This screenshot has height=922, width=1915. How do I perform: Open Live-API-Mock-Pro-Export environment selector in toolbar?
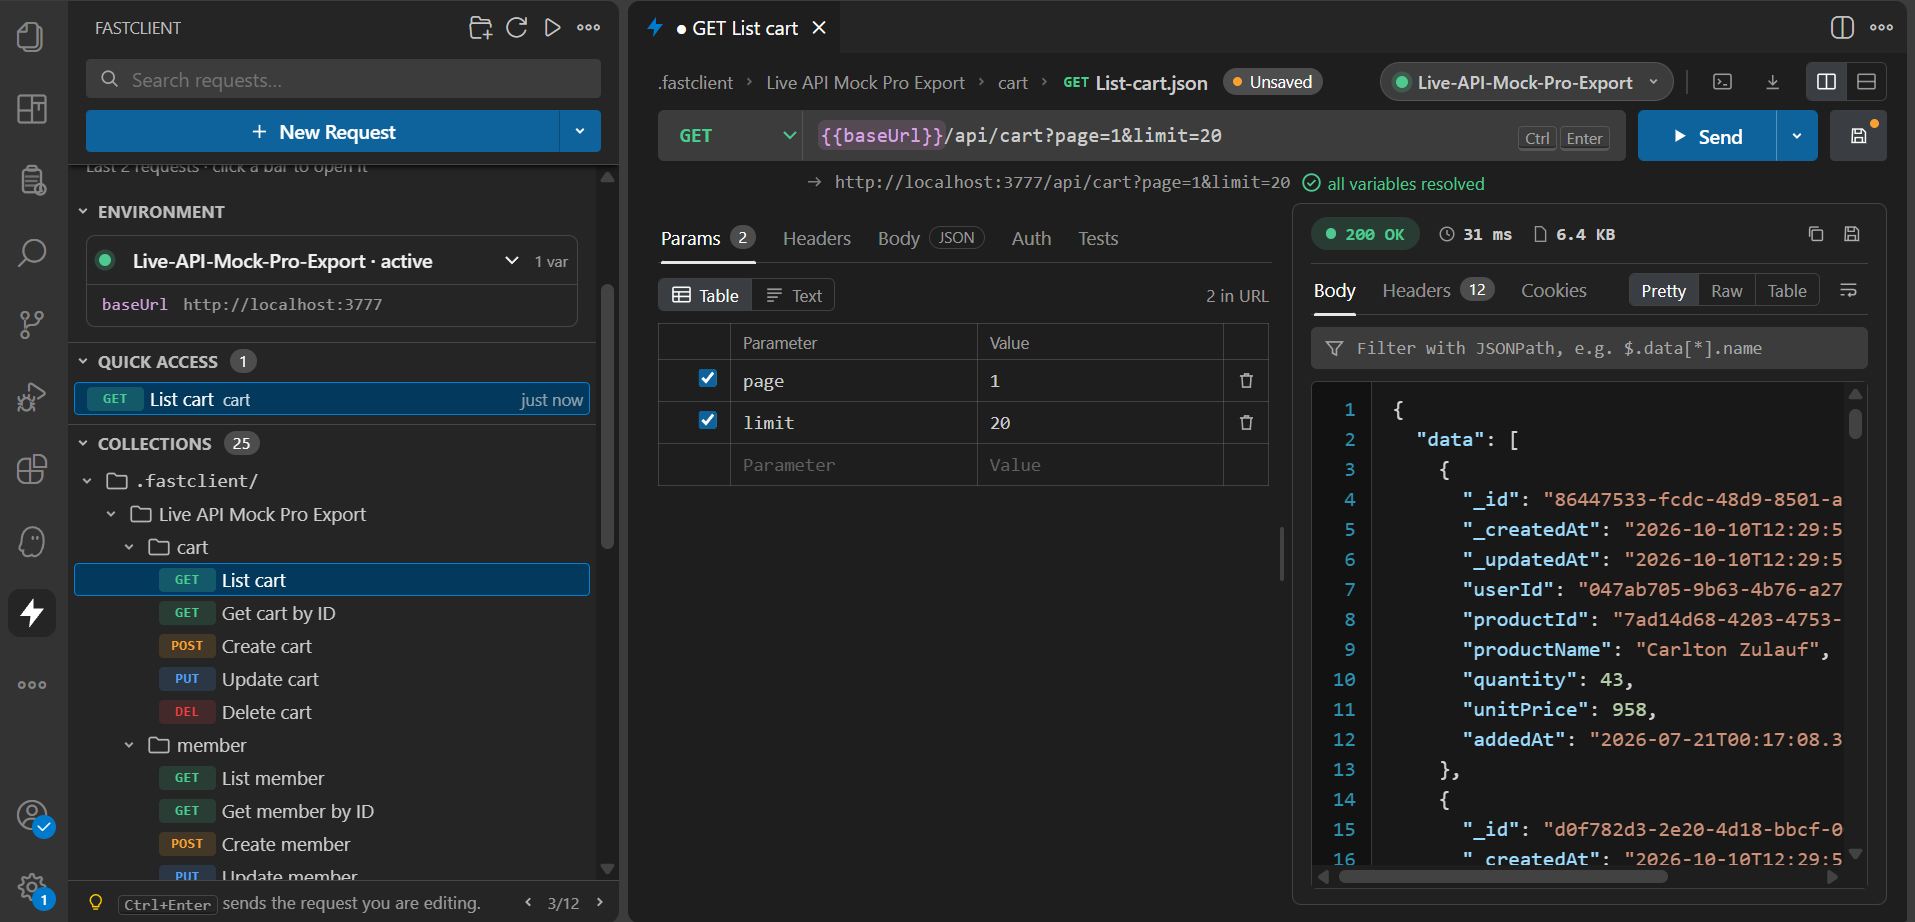(x=1527, y=82)
